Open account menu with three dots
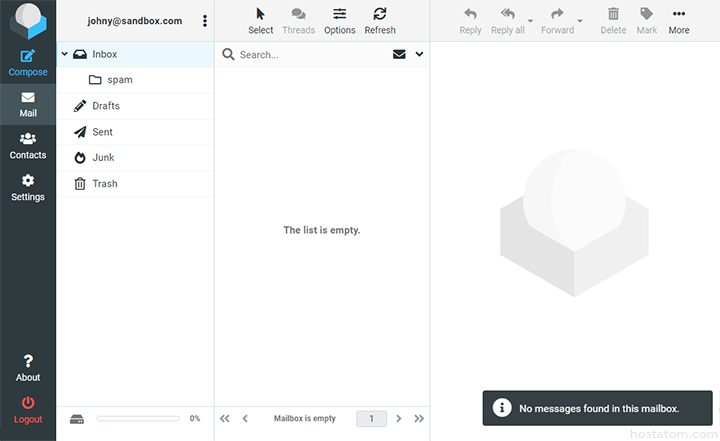The width and height of the screenshot is (720, 441). tap(205, 21)
